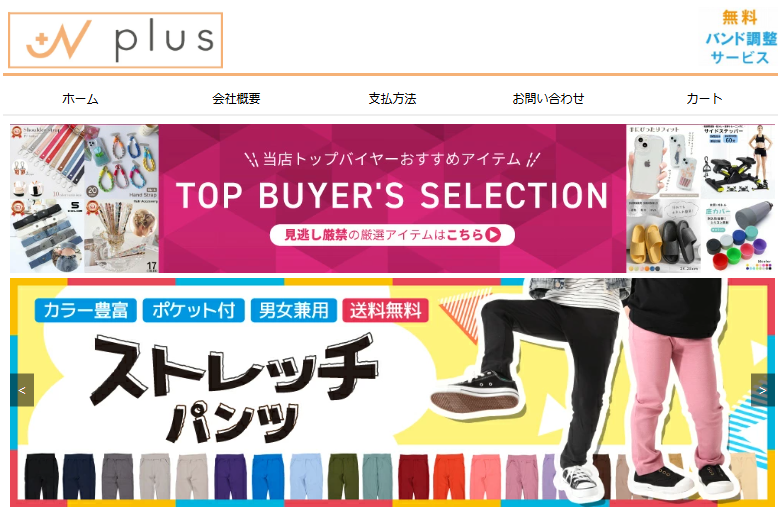Viewport: 778px width, 511px height.
Task: Show the previous carousel slide
Action: pos(22,390)
